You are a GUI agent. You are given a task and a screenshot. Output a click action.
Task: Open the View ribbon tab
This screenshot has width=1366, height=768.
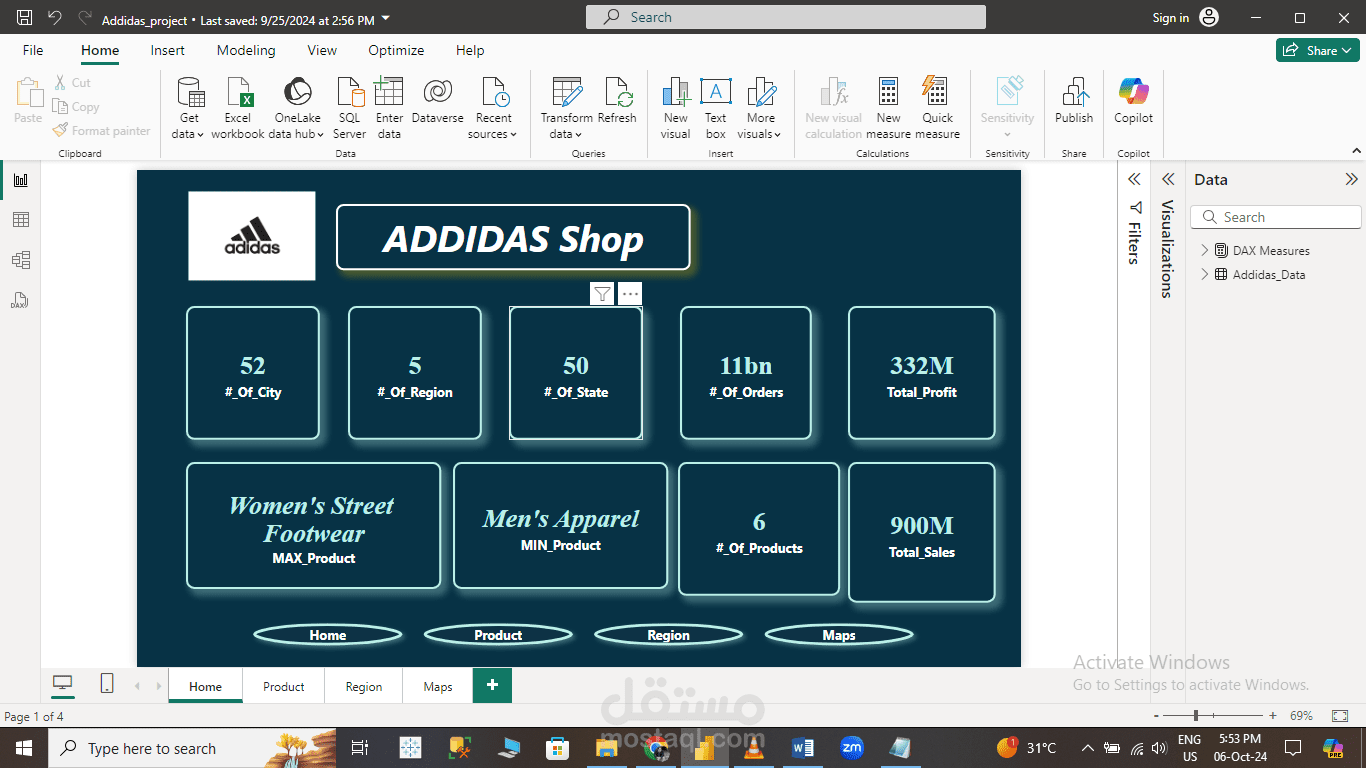(x=322, y=50)
